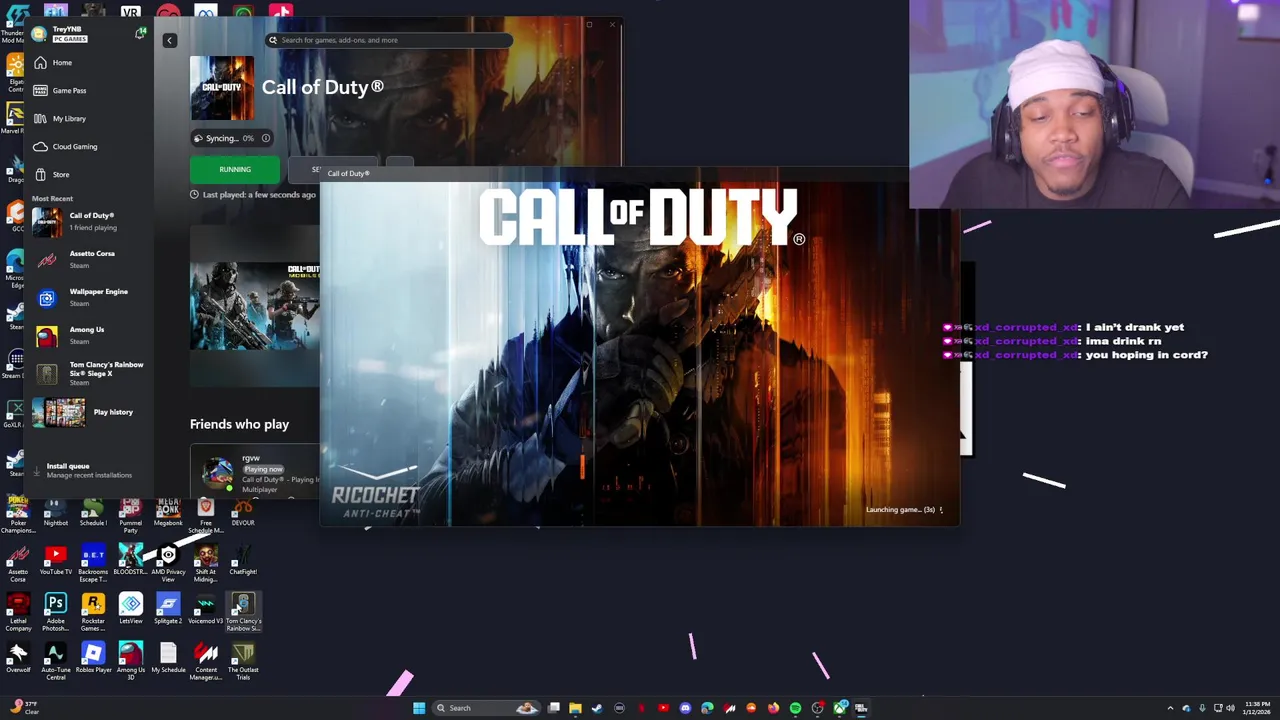
Task: Open Adobe Photoshop desktop shortcut
Action: click(x=56, y=612)
